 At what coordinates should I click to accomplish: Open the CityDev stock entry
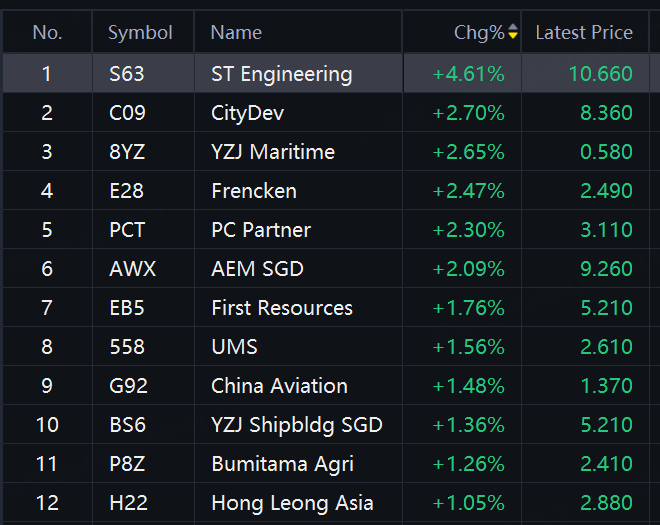click(325, 112)
